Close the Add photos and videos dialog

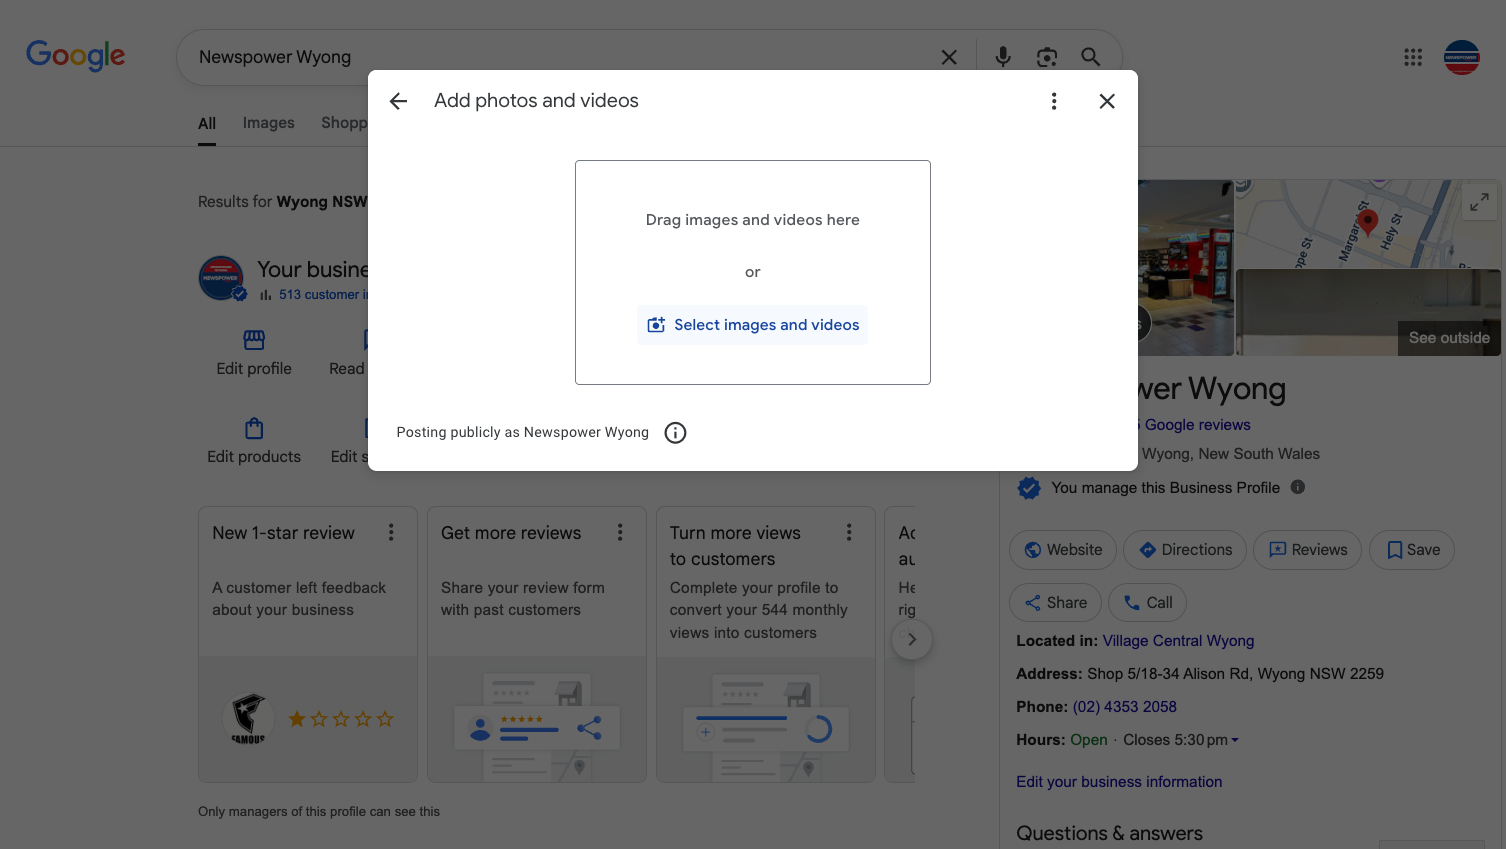(1107, 101)
